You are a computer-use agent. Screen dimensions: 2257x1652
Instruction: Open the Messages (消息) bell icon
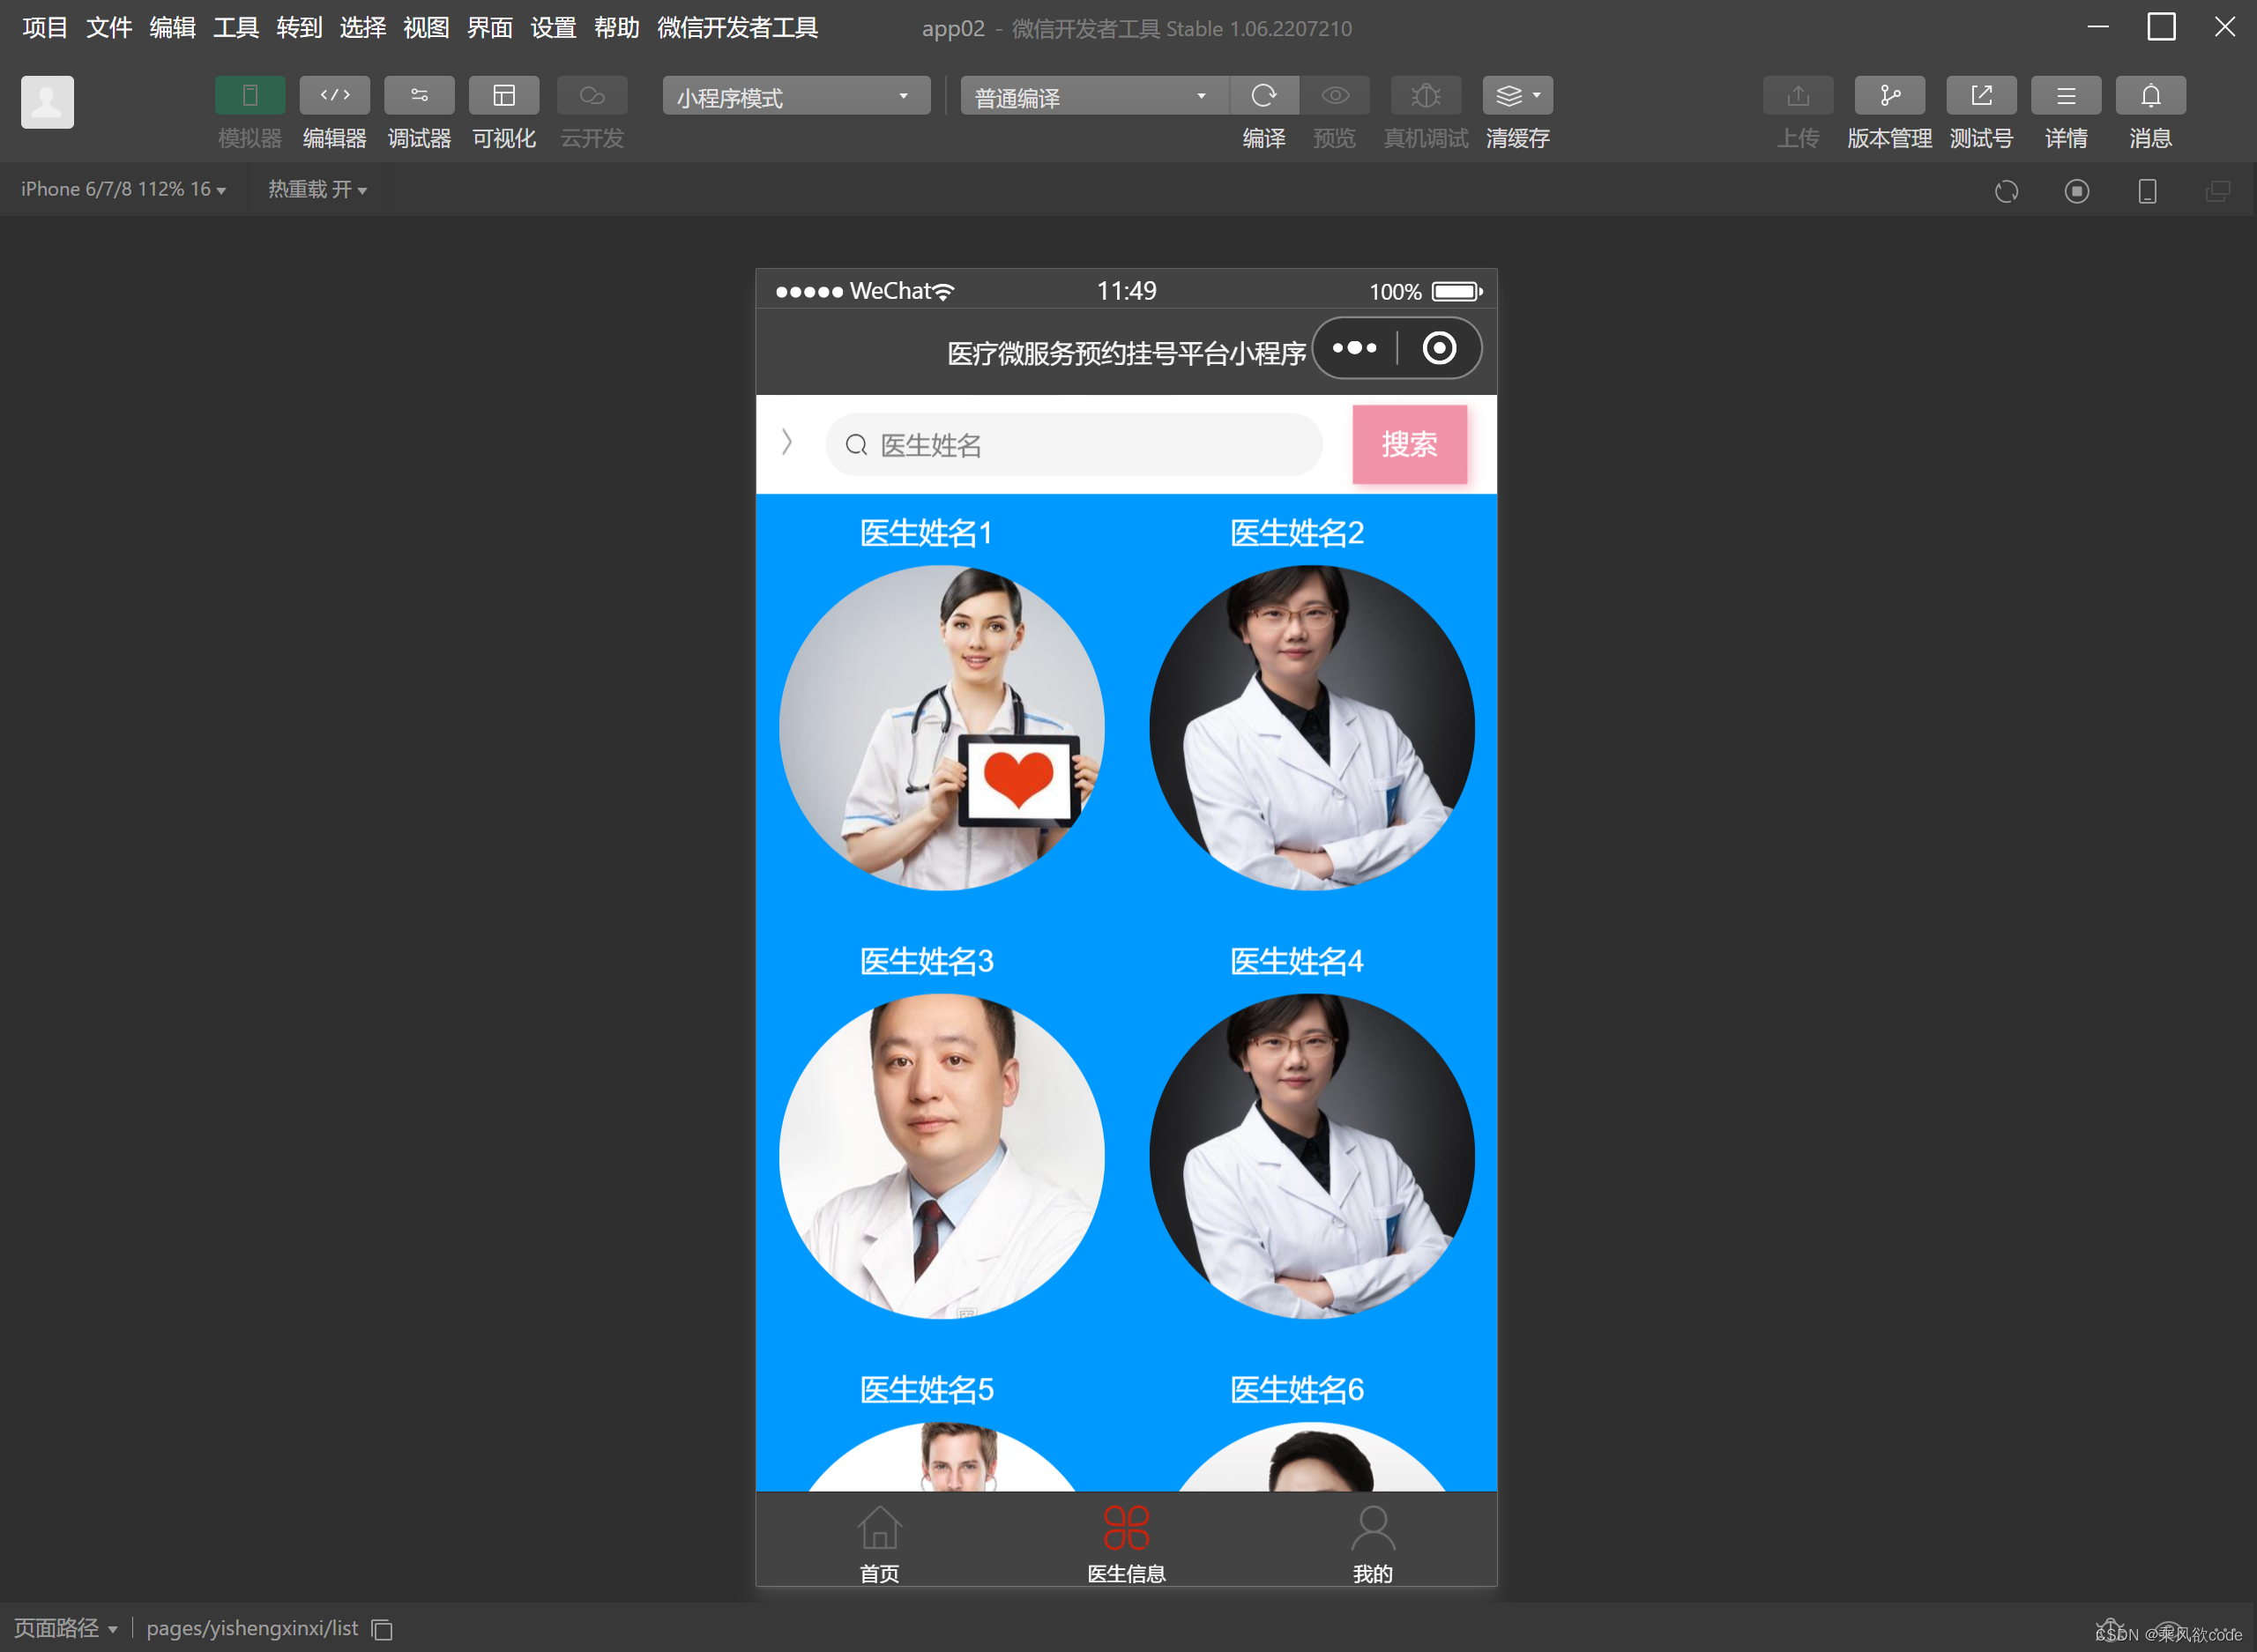tap(2150, 96)
